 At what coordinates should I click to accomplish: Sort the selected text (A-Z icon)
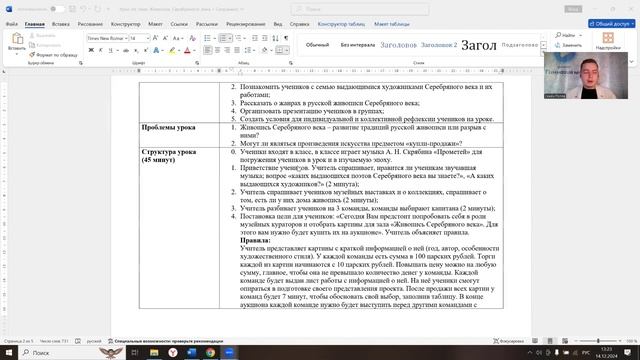click(x=276, y=38)
